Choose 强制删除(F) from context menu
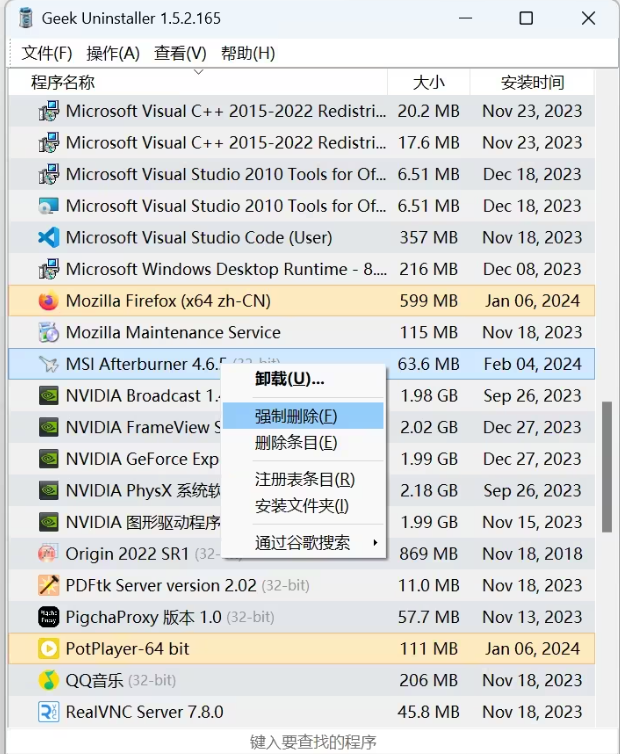Viewport: 620px width, 754px height. (x=303, y=416)
